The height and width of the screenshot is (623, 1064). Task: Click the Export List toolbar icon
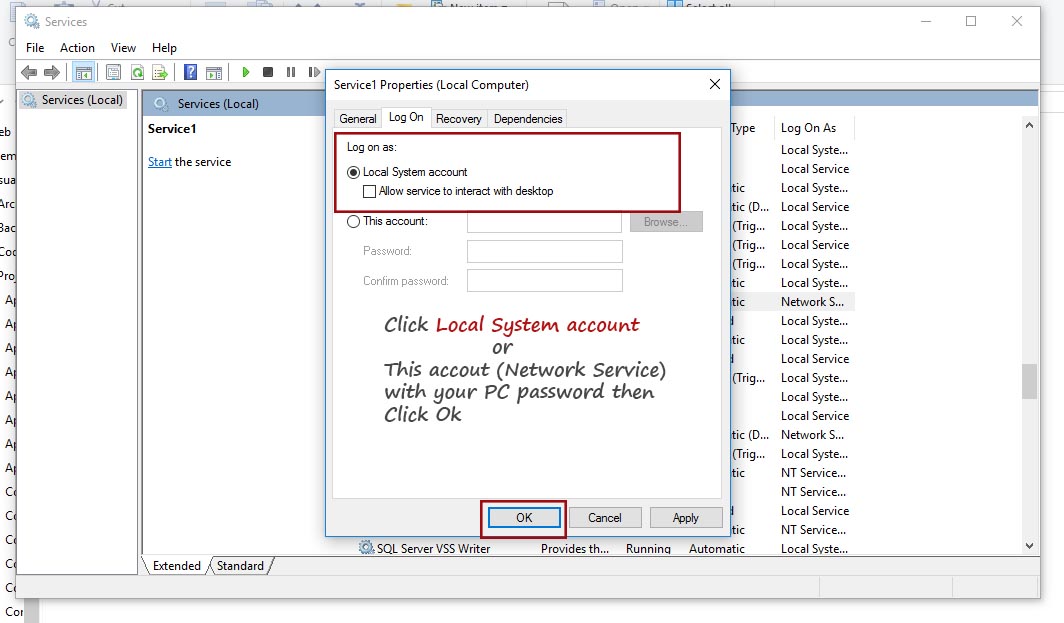[160, 72]
